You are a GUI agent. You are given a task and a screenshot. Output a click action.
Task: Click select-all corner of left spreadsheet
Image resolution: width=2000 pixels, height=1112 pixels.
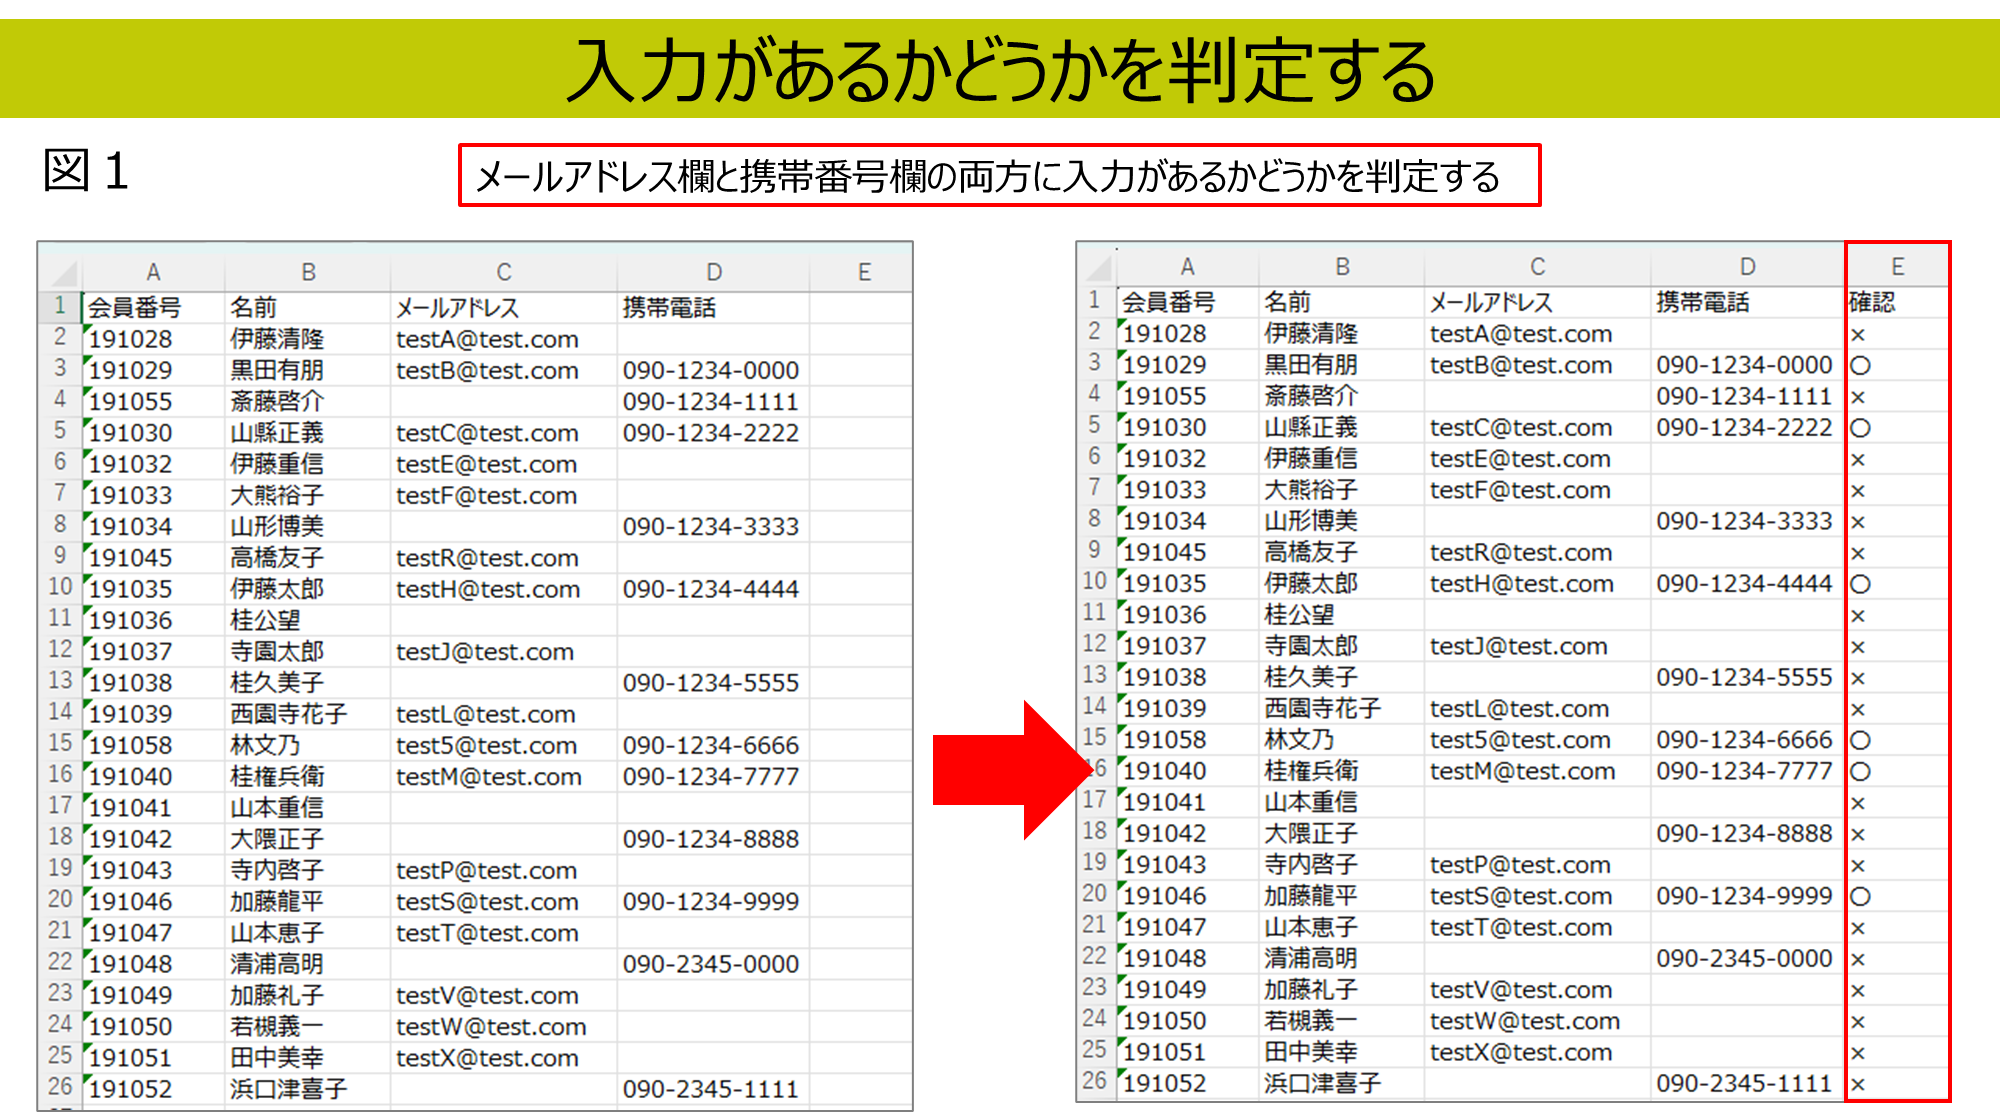point(63,273)
